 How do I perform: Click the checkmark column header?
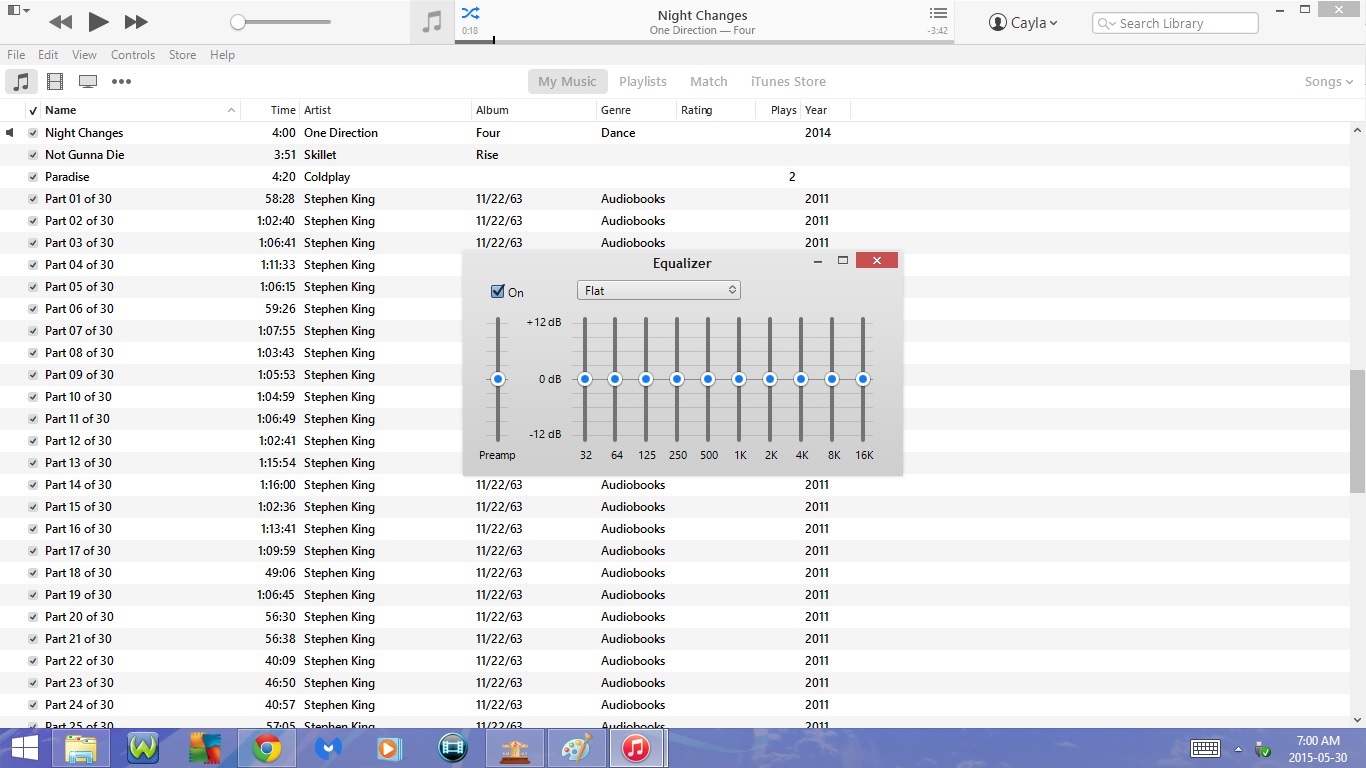(33, 111)
